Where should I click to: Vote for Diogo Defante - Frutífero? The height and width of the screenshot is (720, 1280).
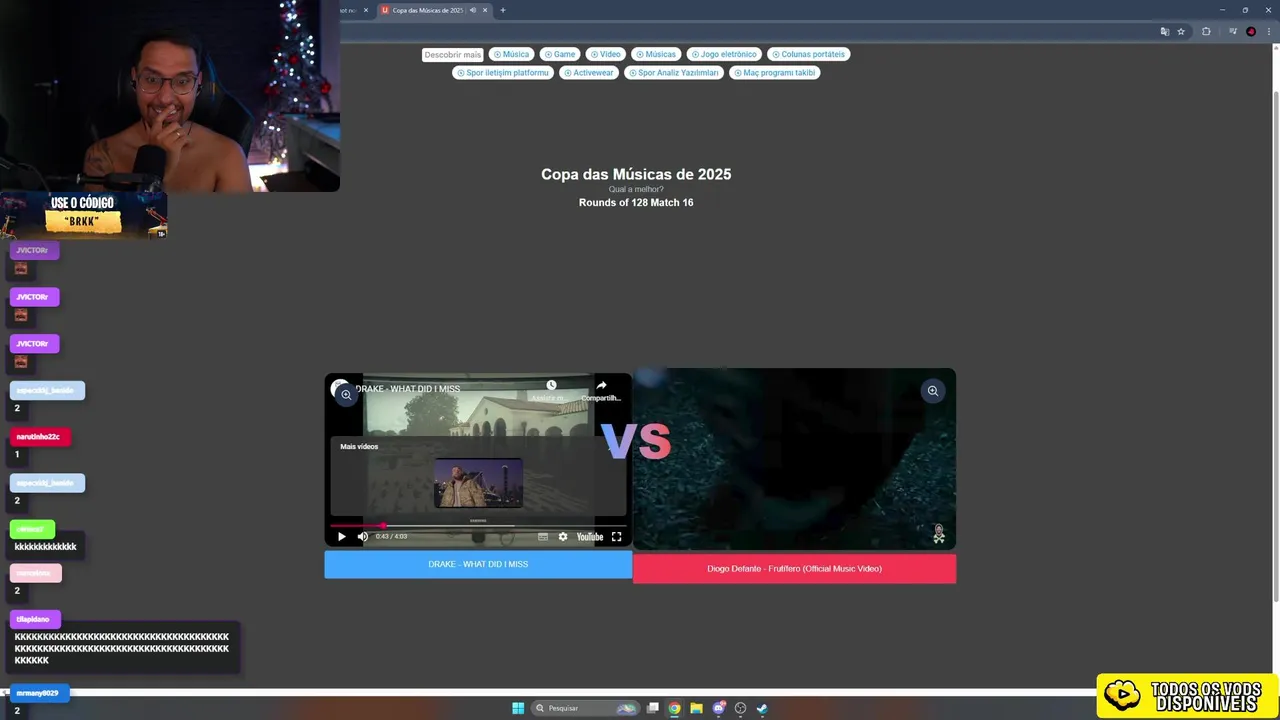click(x=794, y=569)
